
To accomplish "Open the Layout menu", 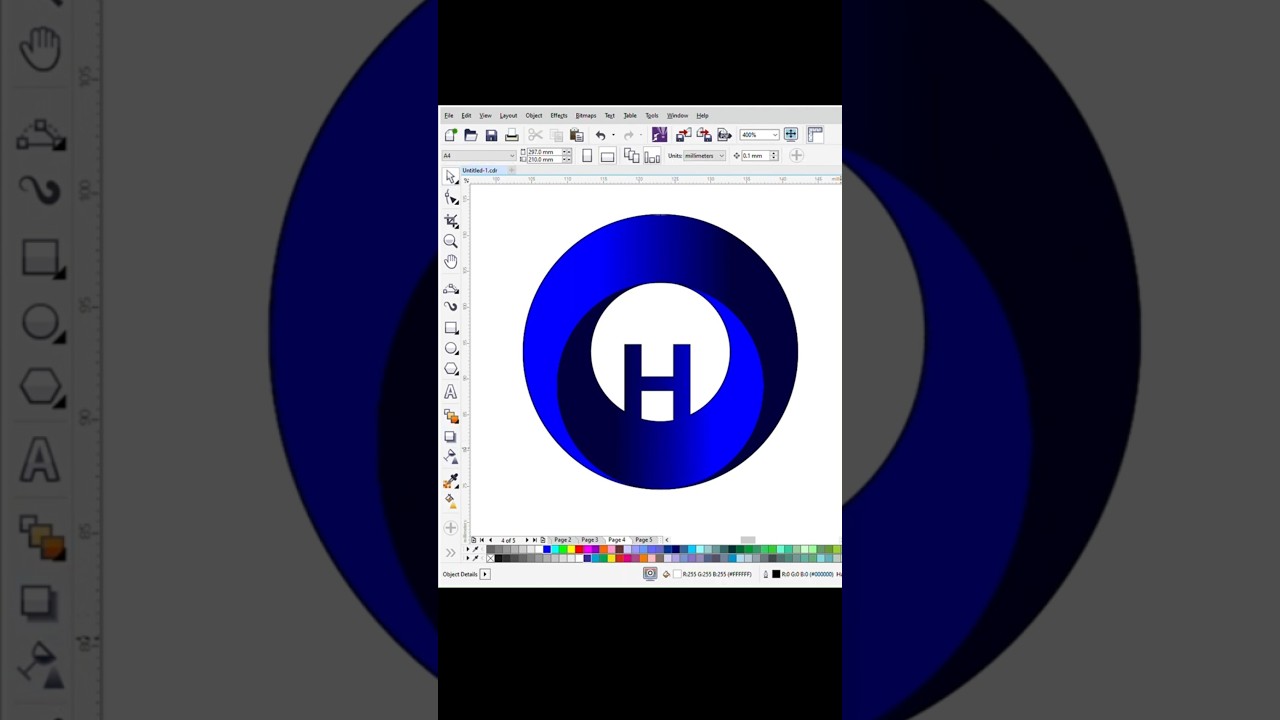I will [x=508, y=116].
